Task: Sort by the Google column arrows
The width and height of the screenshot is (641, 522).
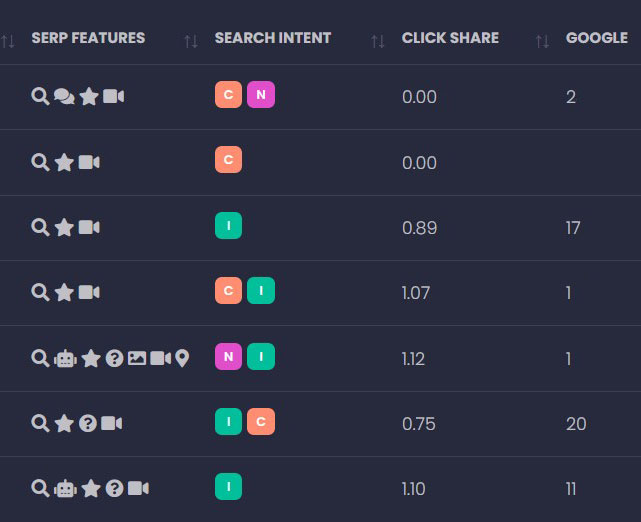Action: point(543,41)
